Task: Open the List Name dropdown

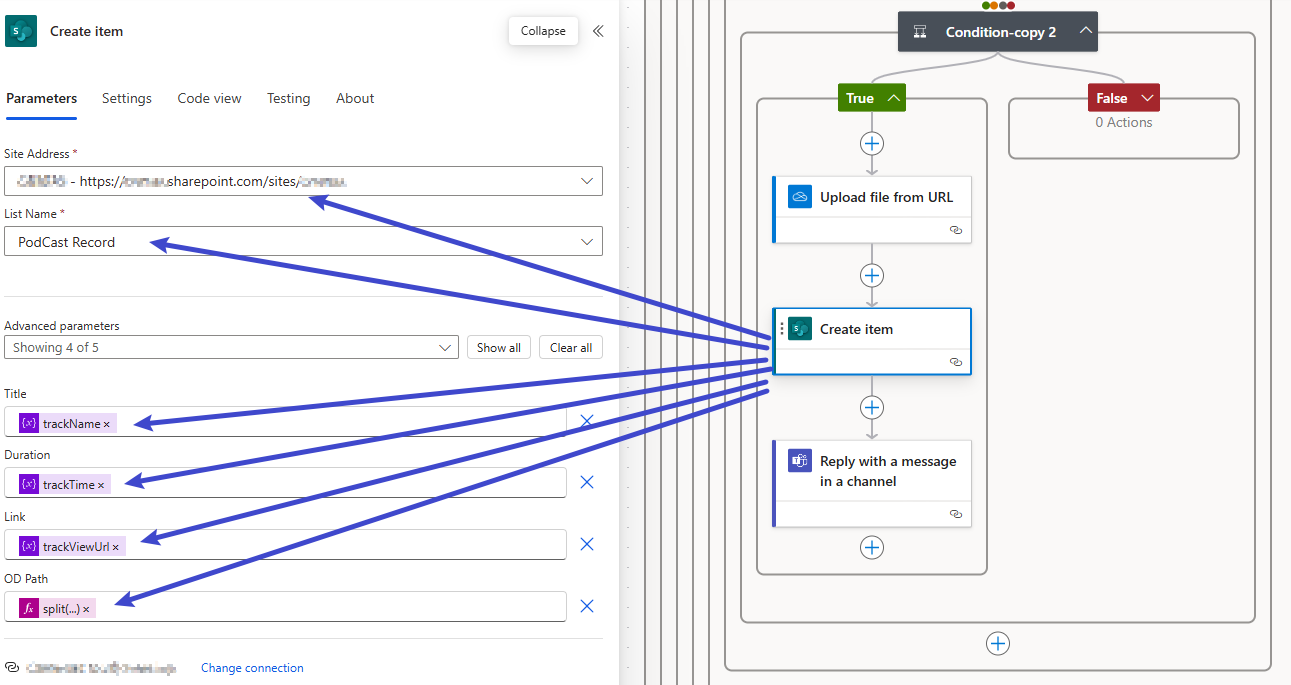Action: point(587,242)
